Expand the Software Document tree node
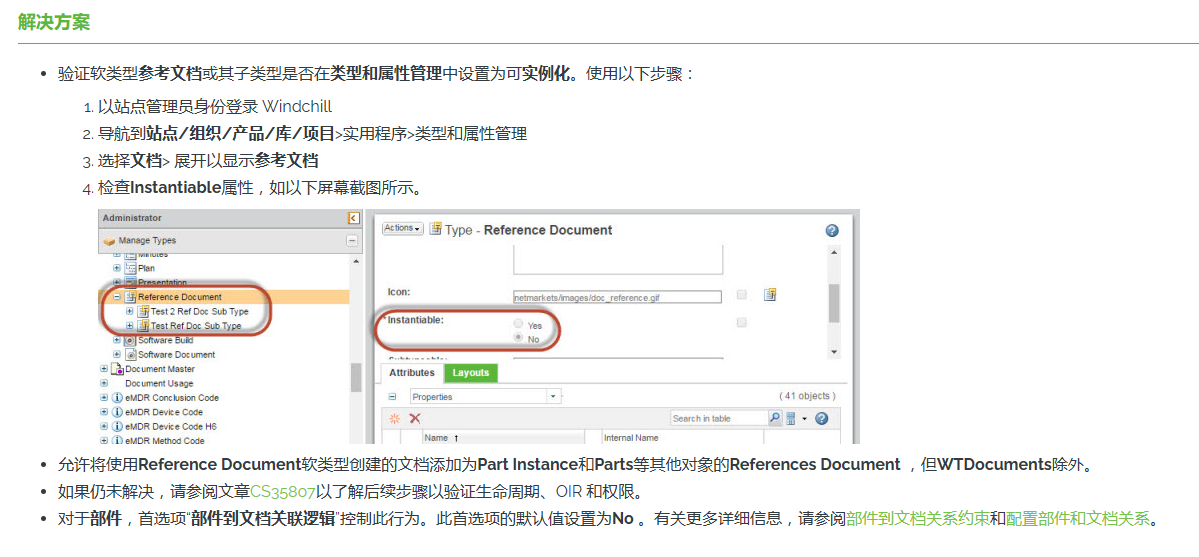 coord(117,354)
